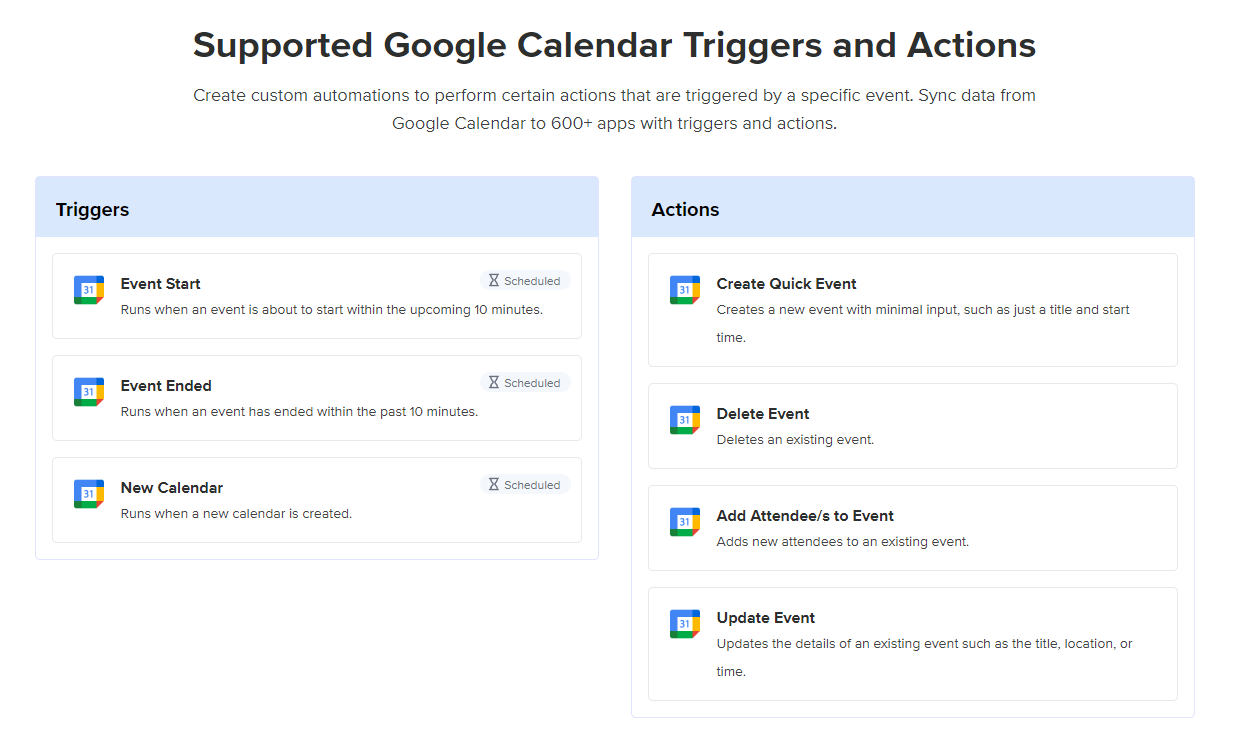Click the Scheduled badge next to Event Start
The image size is (1242, 737).
pos(524,280)
